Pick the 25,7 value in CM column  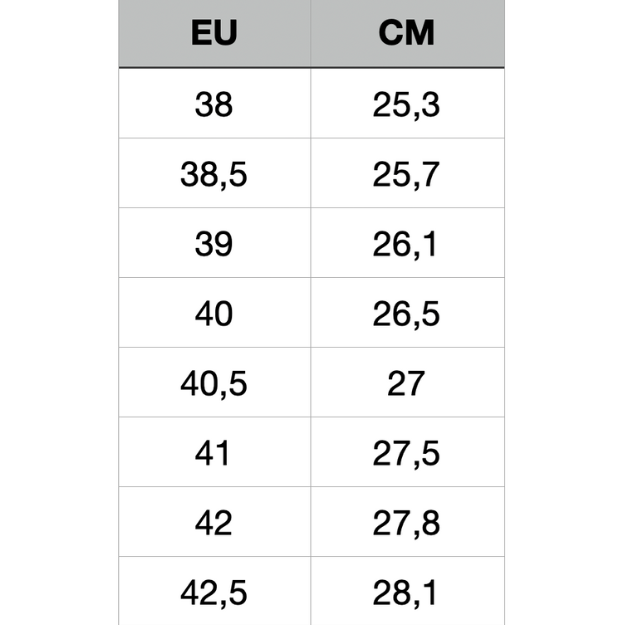(x=407, y=173)
